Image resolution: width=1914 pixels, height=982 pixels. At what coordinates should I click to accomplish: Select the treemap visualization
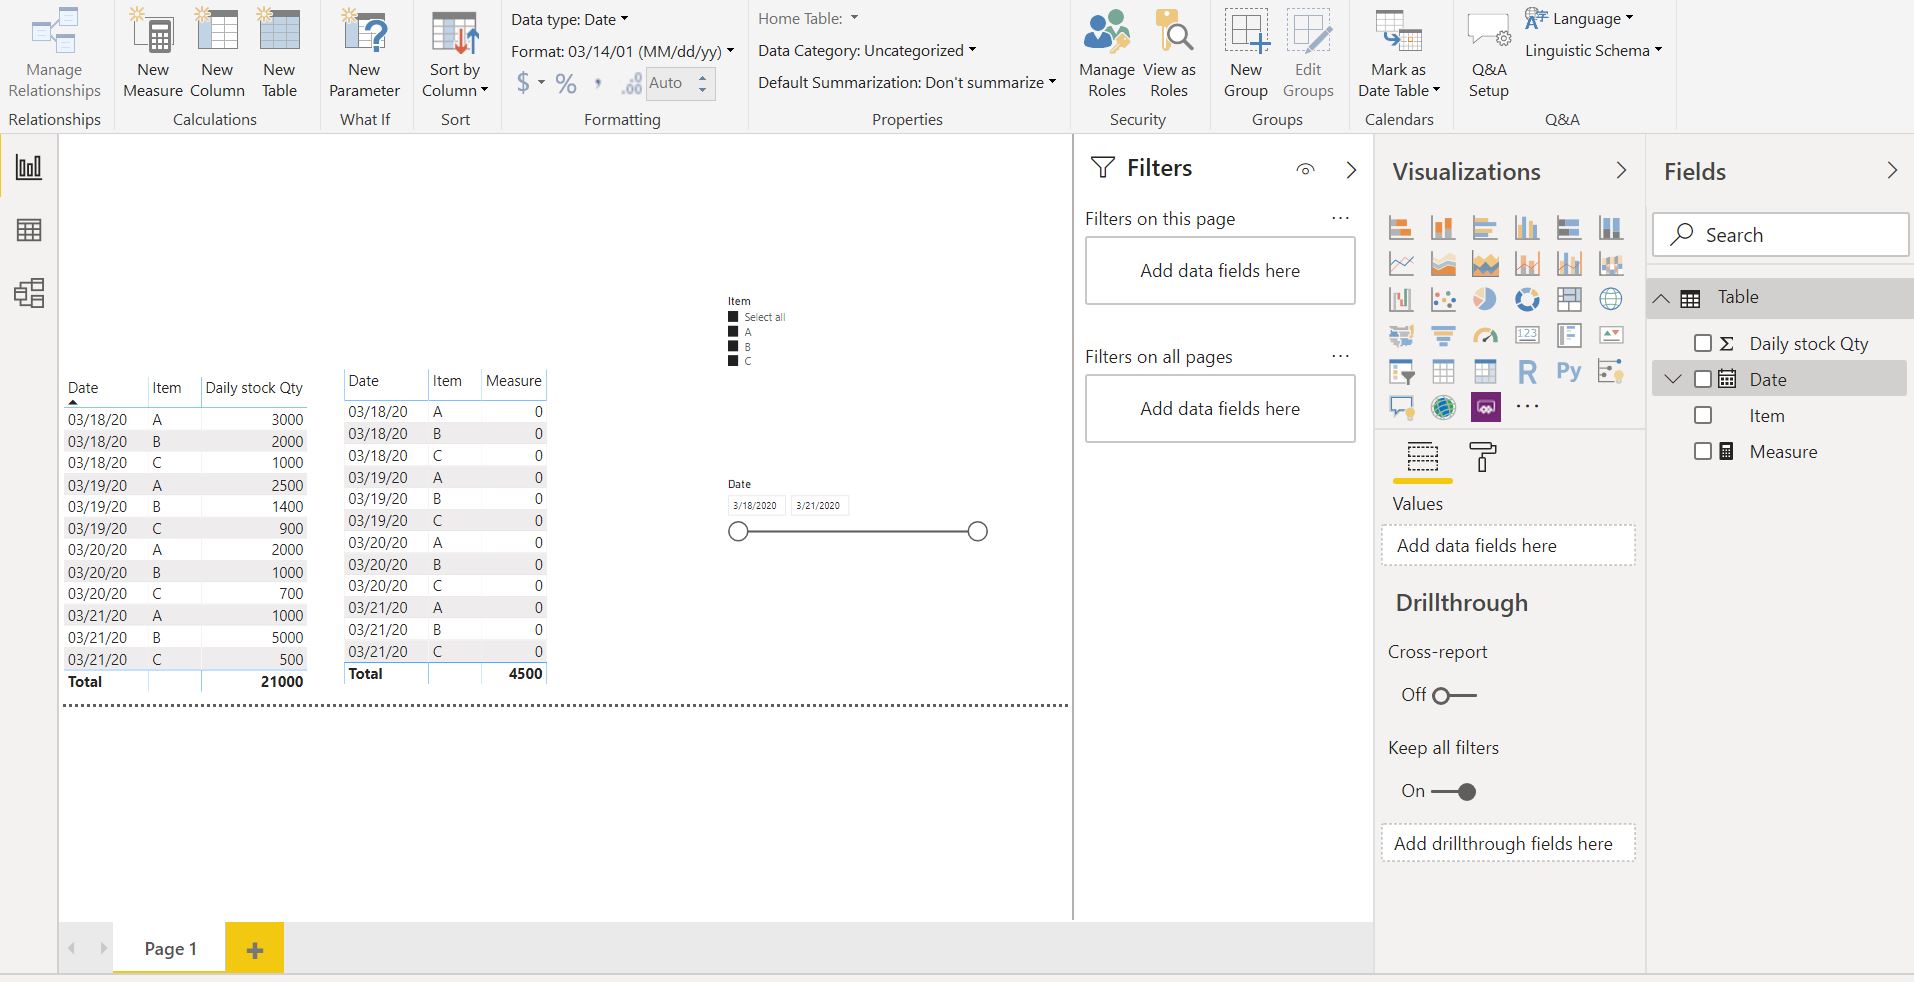pyautogui.click(x=1569, y=299)
